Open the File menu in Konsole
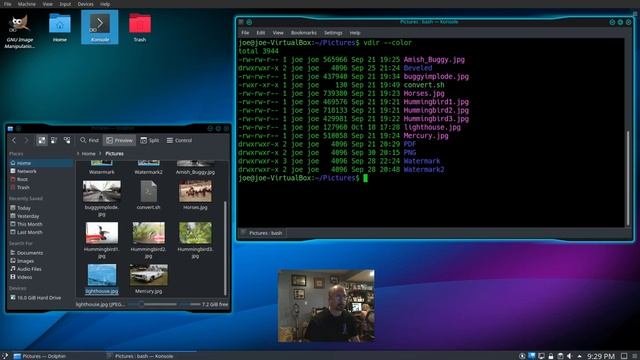The width and height of the screenshot is (640, 360). [245, 33]
